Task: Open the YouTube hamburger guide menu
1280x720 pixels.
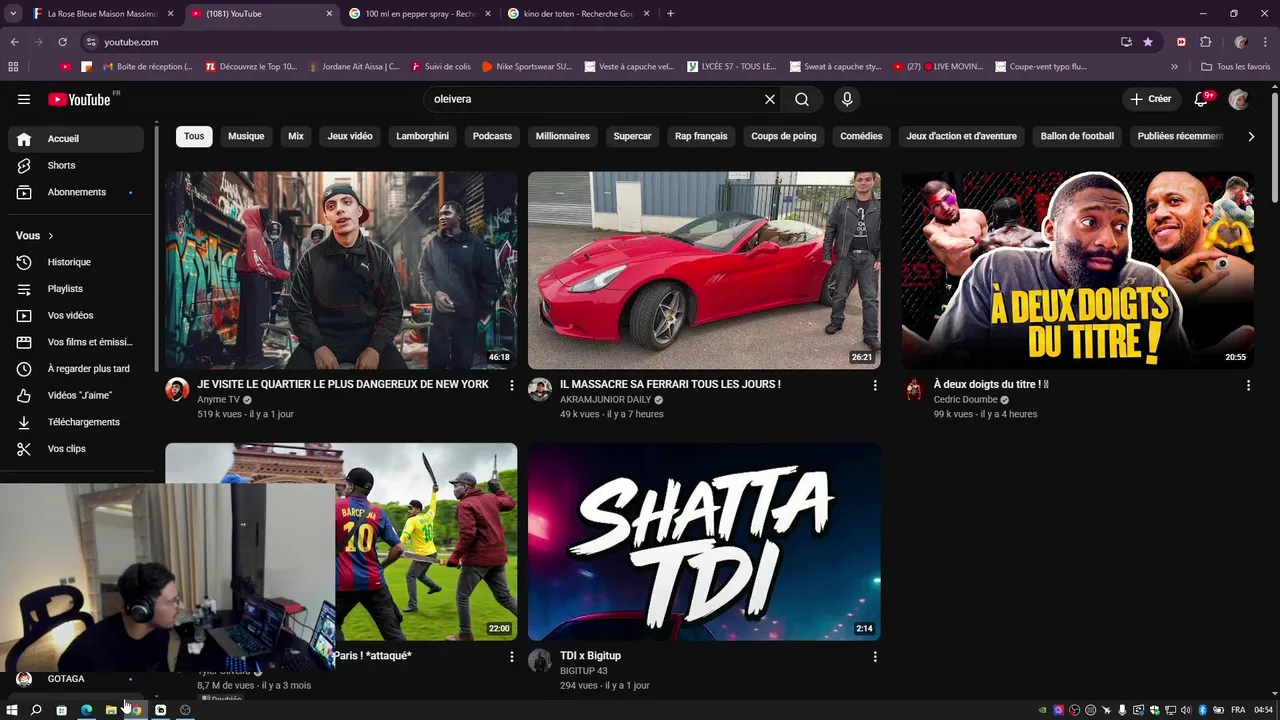Action: tap(24, 99)
